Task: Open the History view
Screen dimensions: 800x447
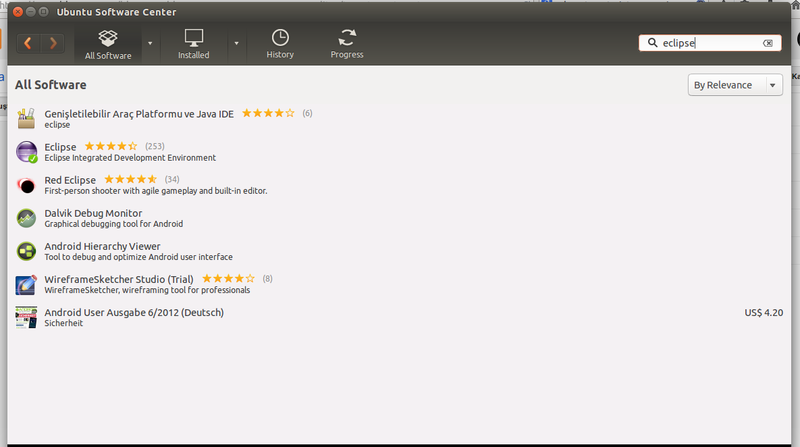Action: click(x=280, y=44)
